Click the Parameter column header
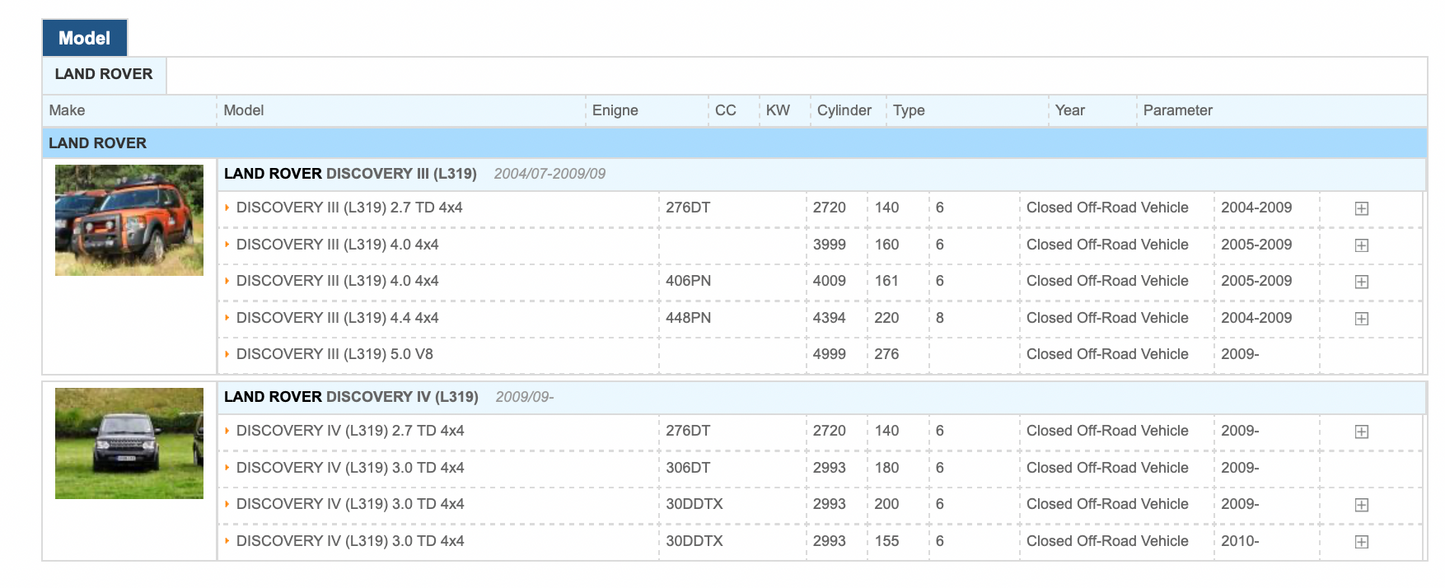1445x588 pixels. click(x=1178, y=110)
